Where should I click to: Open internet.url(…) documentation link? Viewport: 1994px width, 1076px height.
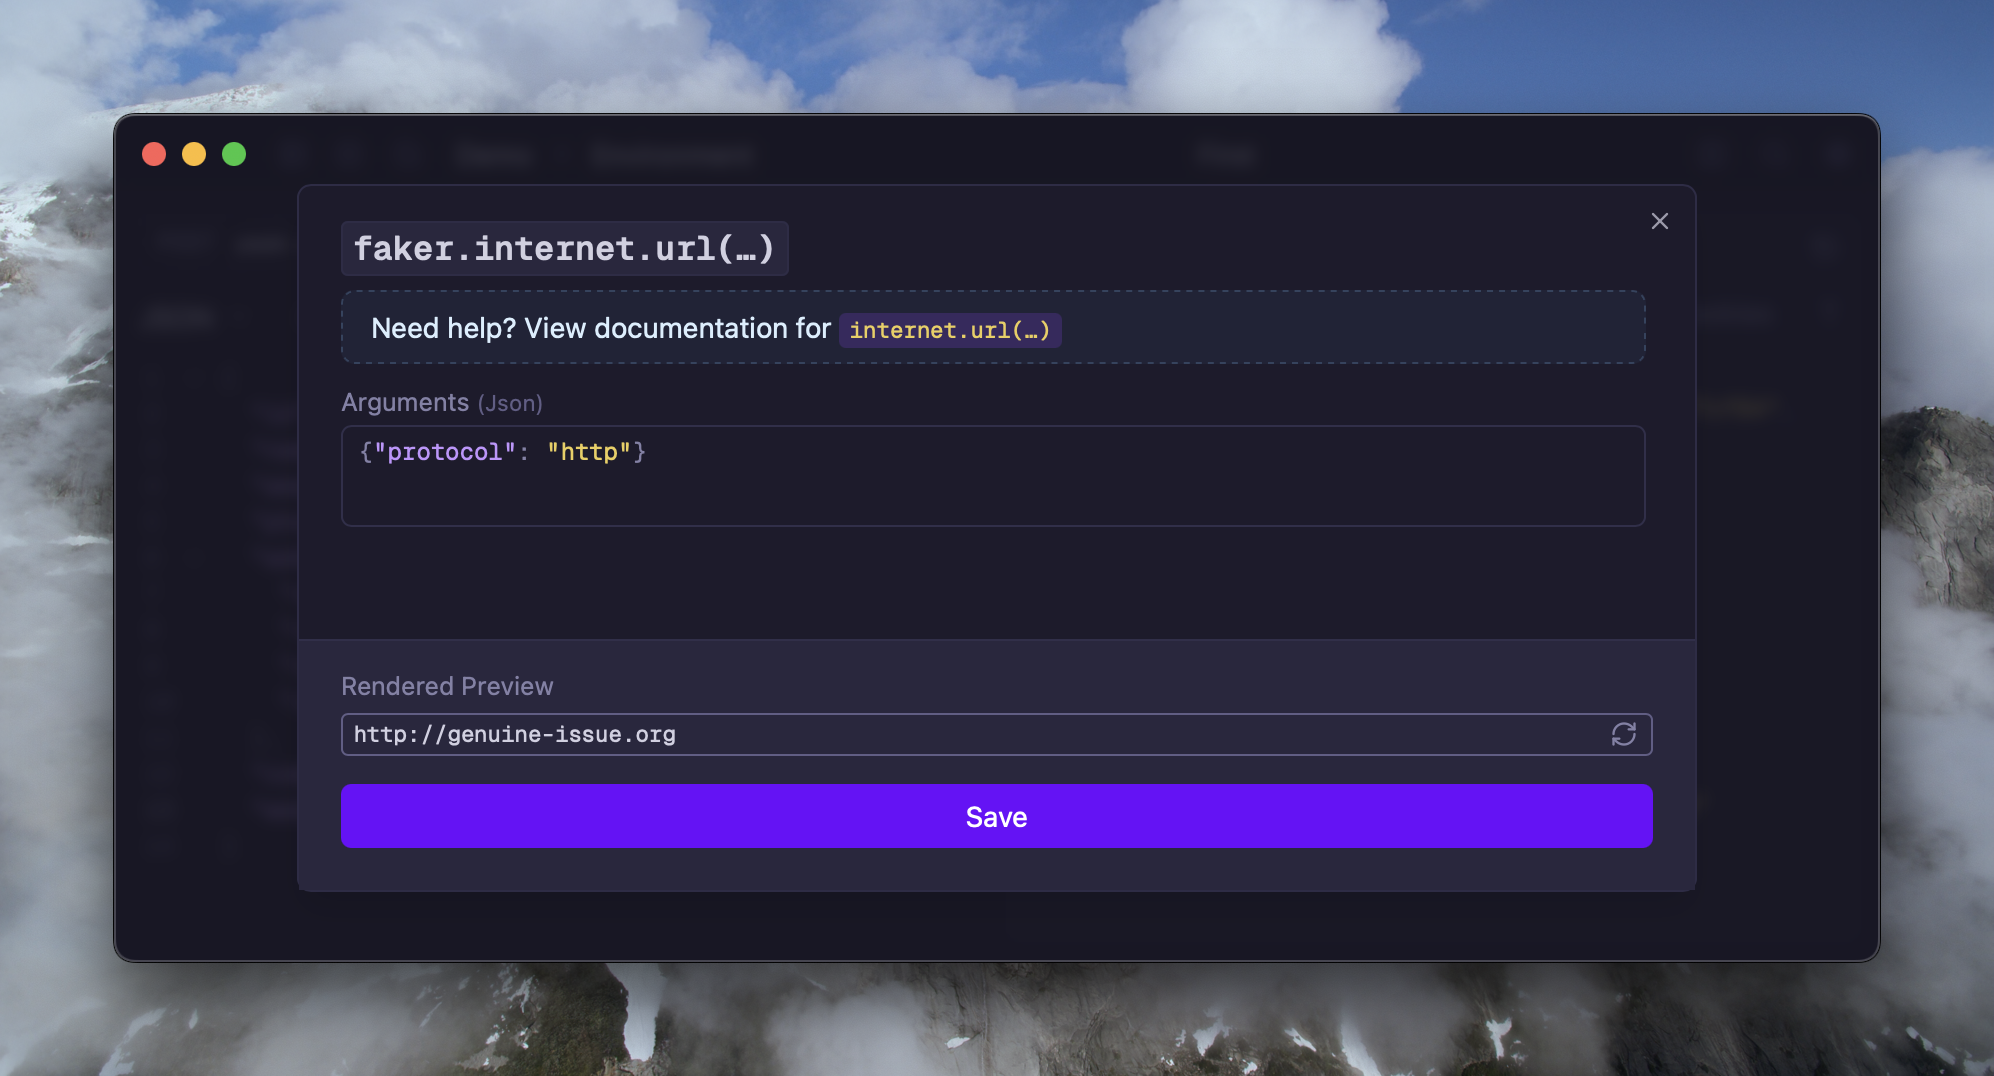tap(949, 330)
